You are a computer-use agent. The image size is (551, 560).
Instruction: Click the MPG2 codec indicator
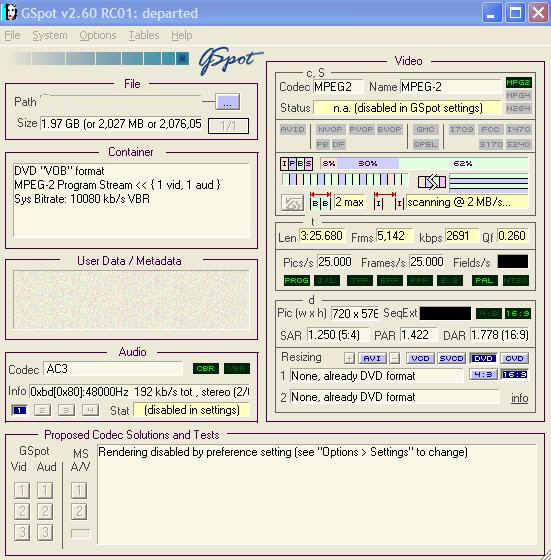(519, 83)
